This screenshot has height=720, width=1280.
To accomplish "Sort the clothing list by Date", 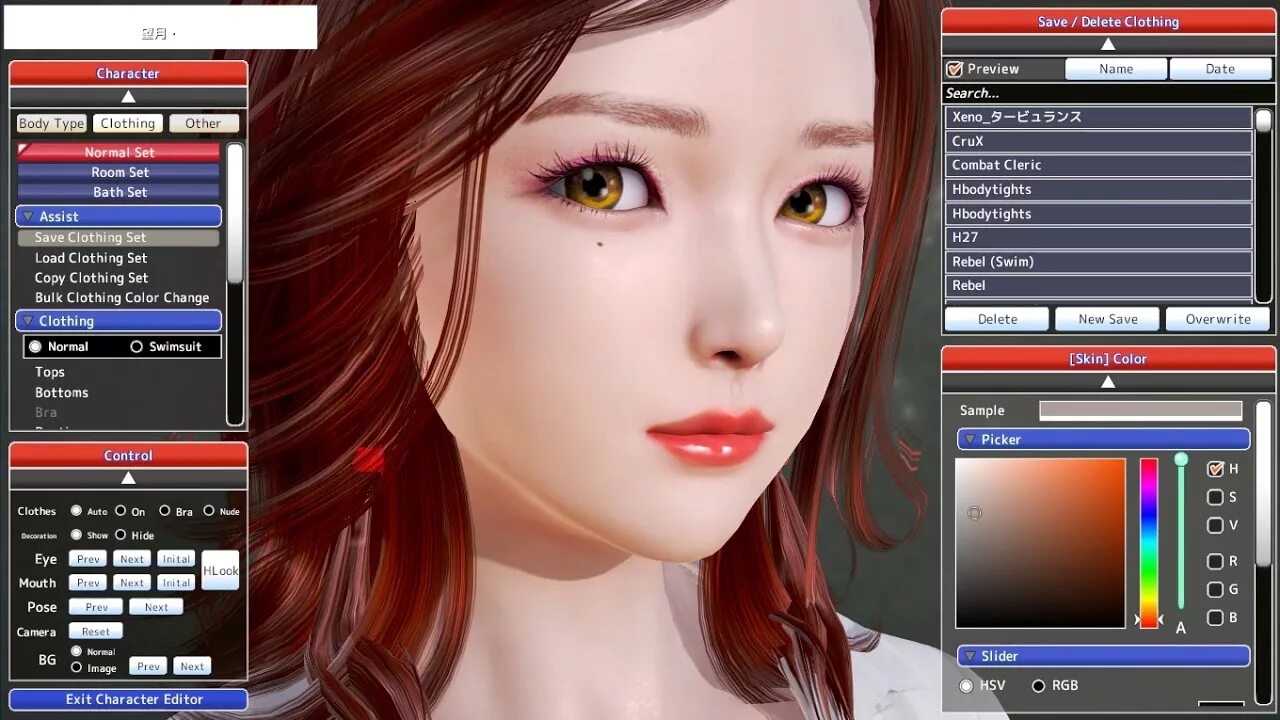I will tap(1220, 69).
